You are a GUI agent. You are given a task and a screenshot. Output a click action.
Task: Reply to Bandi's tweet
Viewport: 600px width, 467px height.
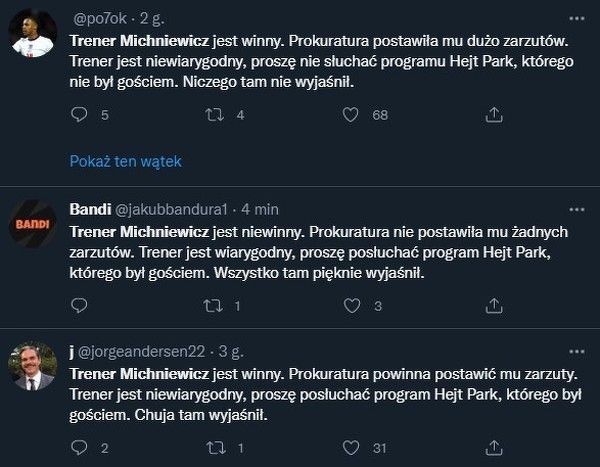tap(78, 306)
